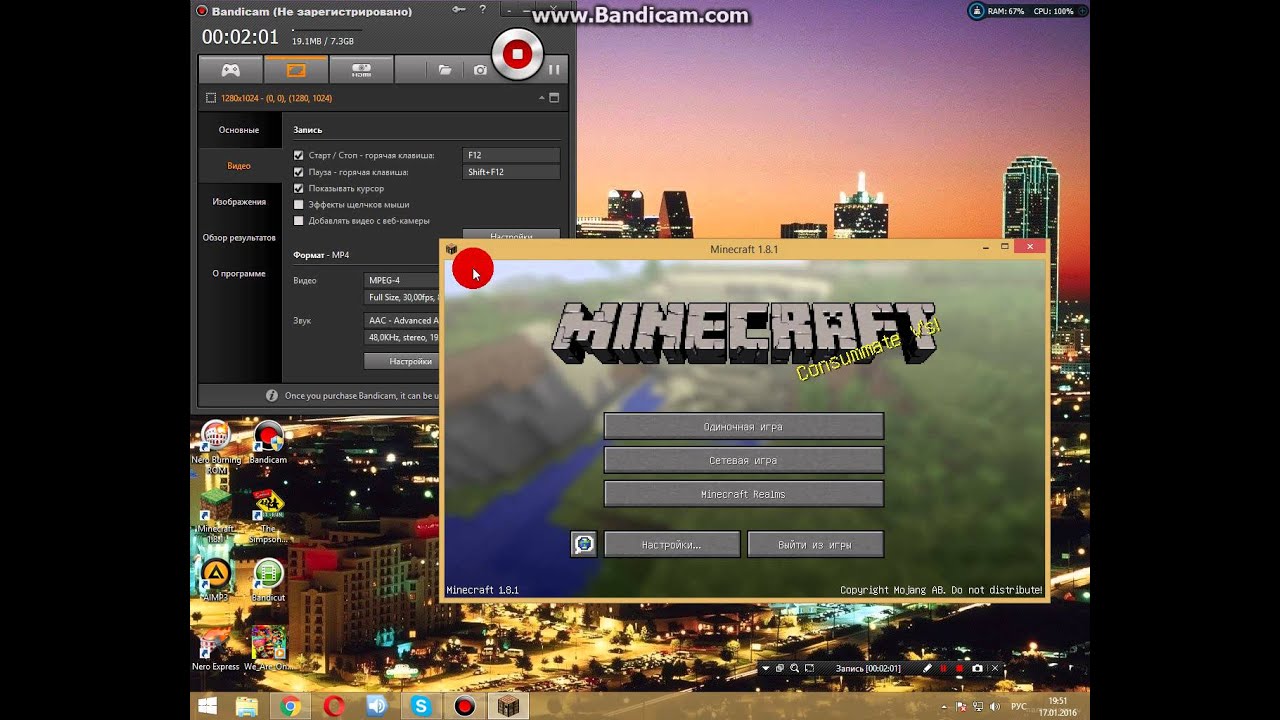Click pencil draw icon on recording mini-bar

point(927,668)
